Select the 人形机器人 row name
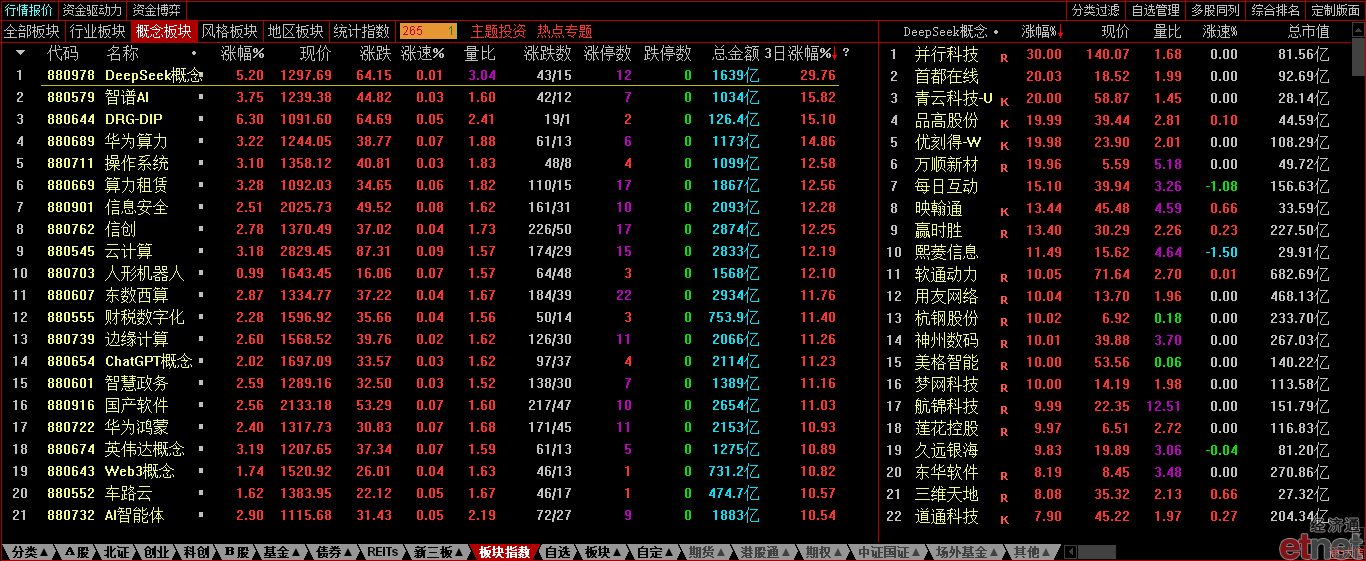Viewport: 1366px width, 561px height. [145, 273]
